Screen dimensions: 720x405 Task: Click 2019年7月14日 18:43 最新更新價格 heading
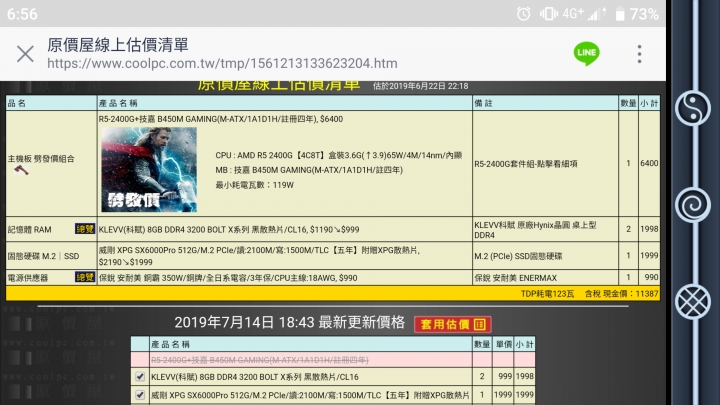(290, 322)
